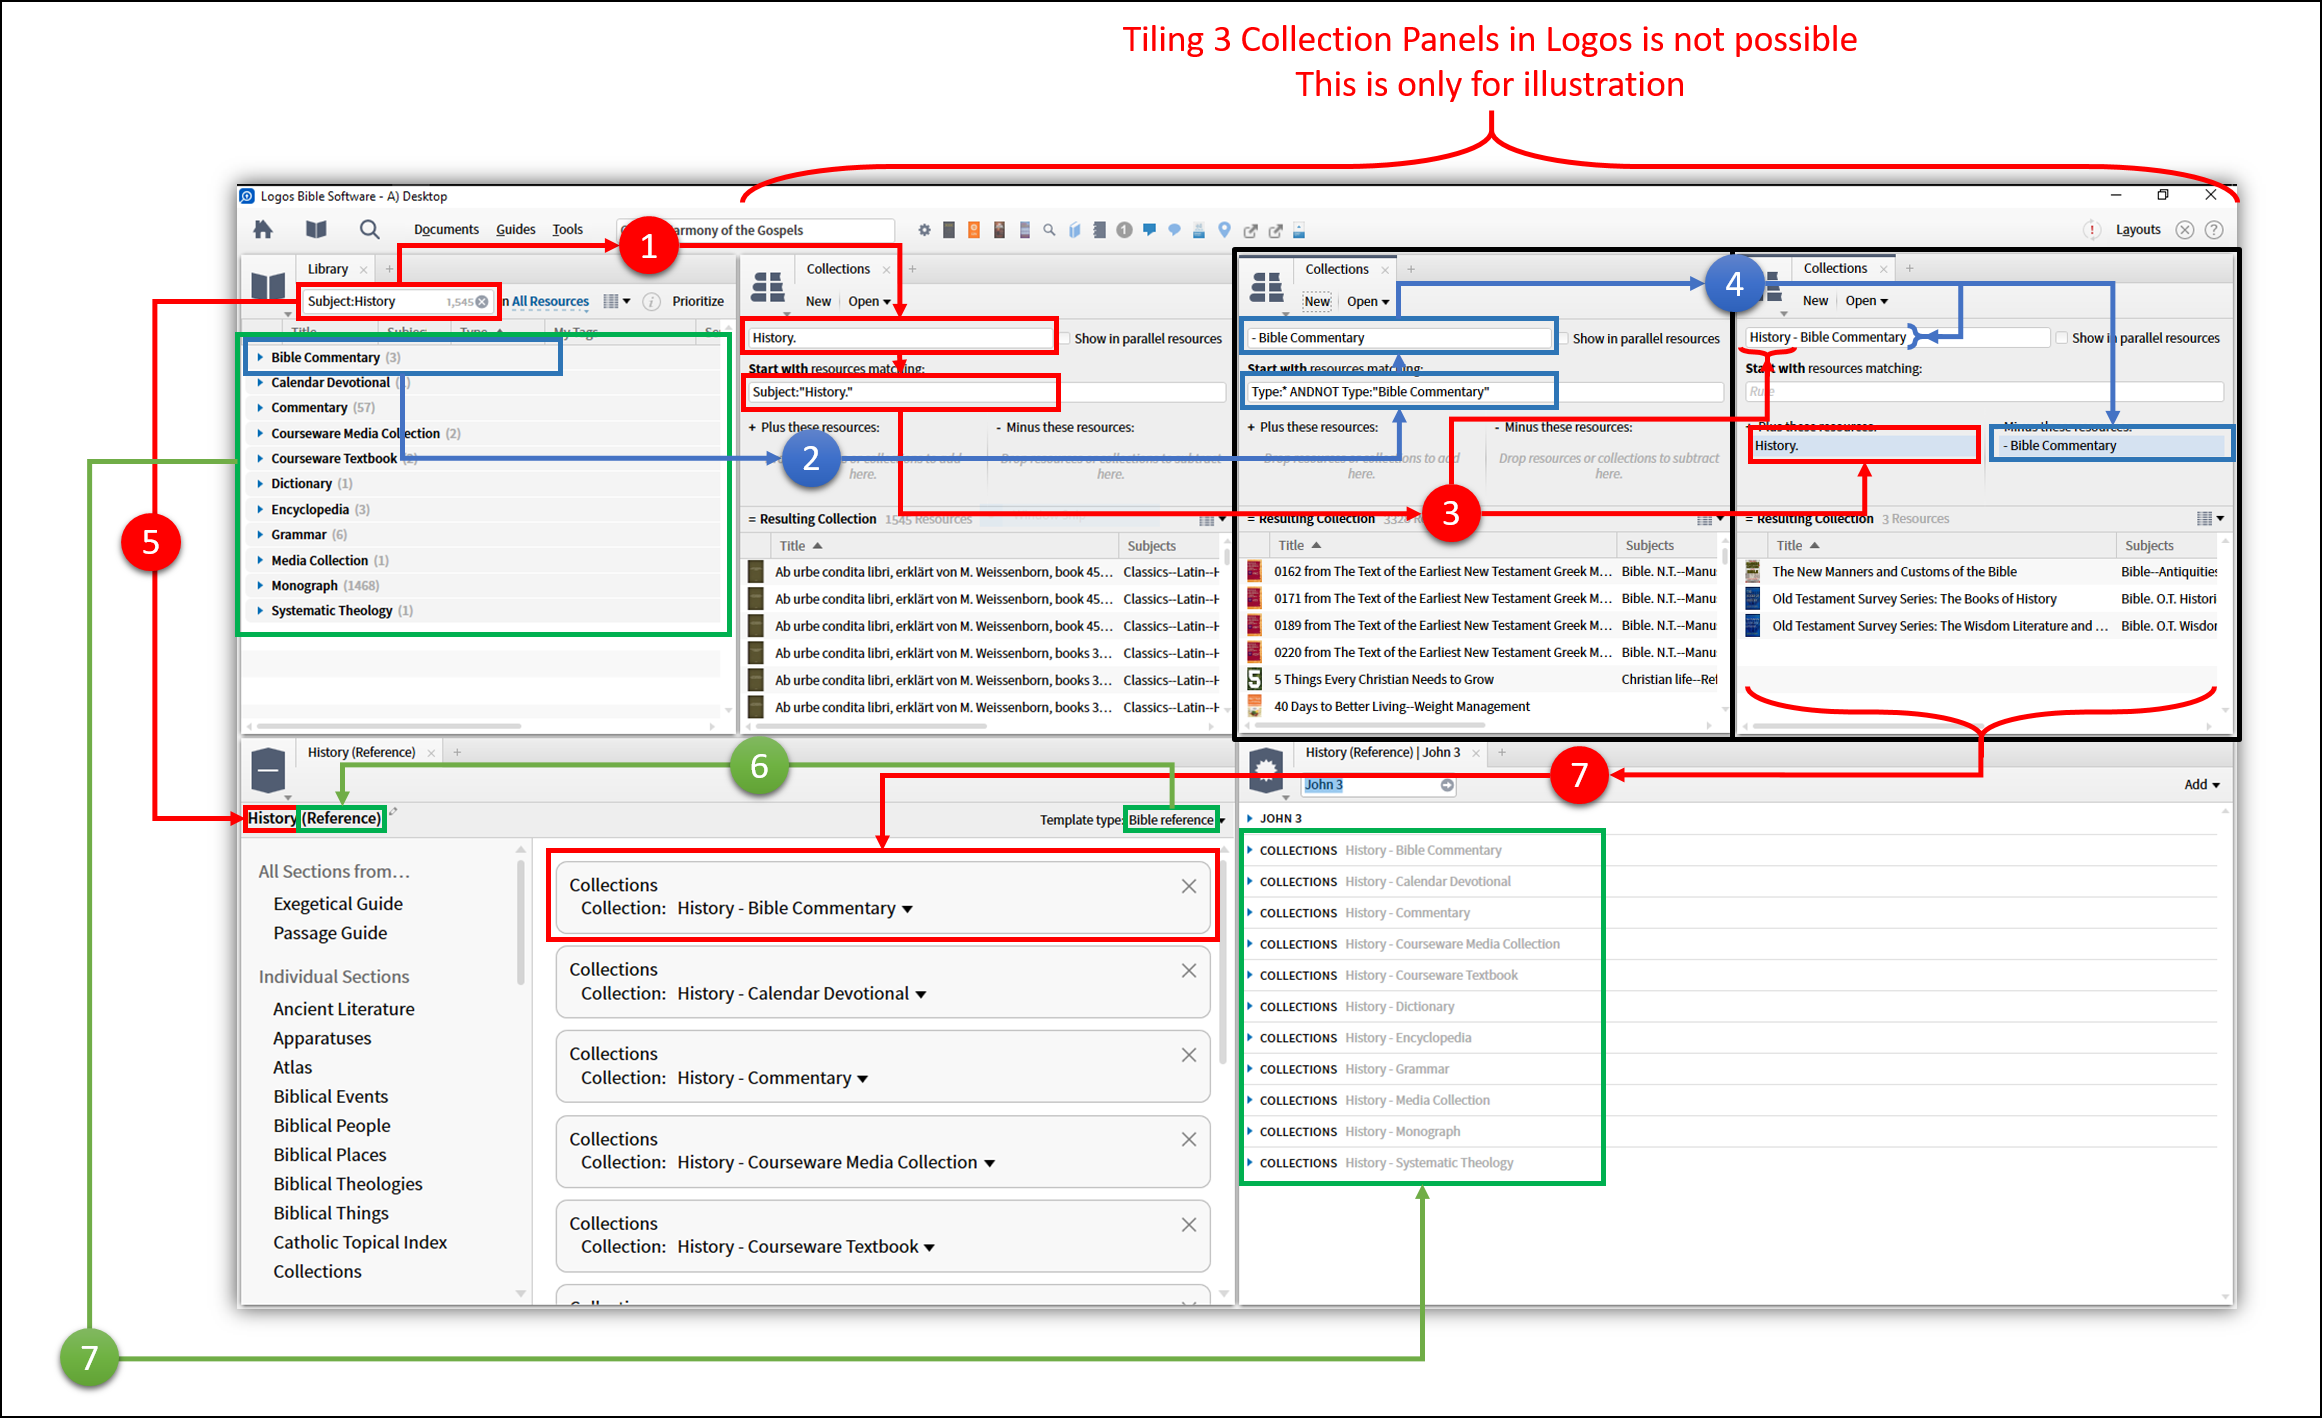Open the Documents menu
Image resolution: width=2322 pixels, height=1418 pixels.
click(x=446, y=230)
